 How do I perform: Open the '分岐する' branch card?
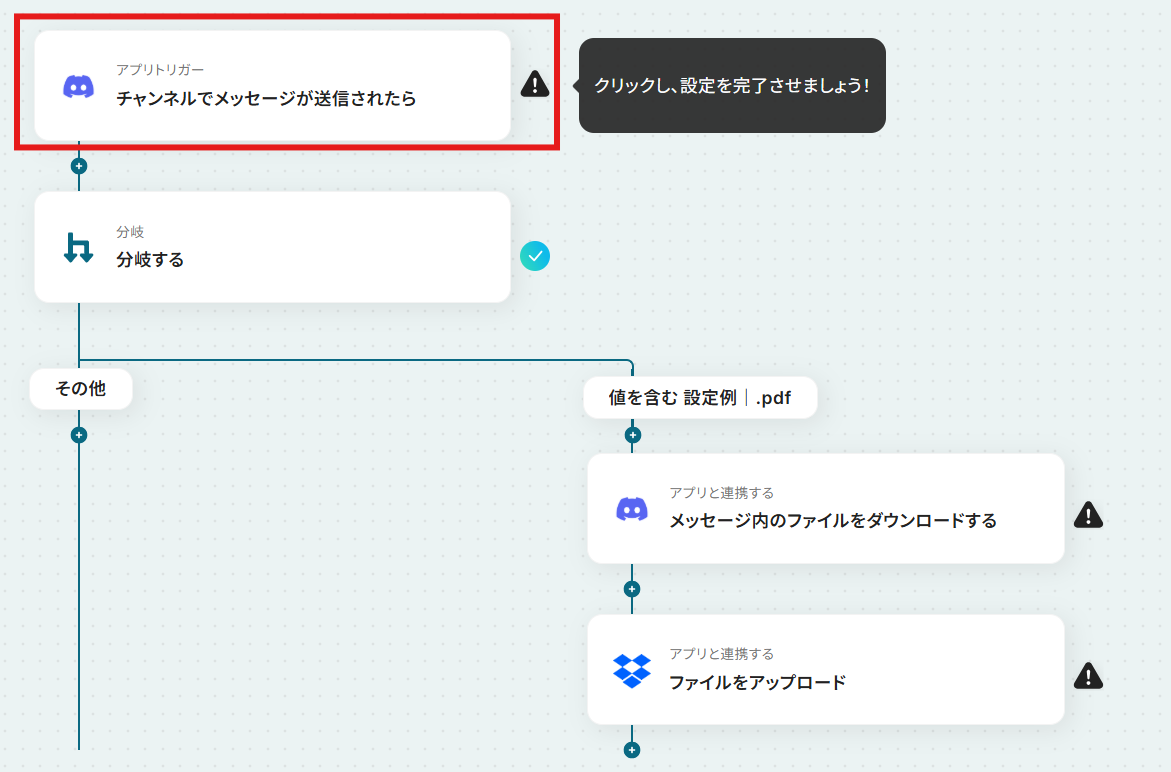pyautogui.click(x=273, y=247)
